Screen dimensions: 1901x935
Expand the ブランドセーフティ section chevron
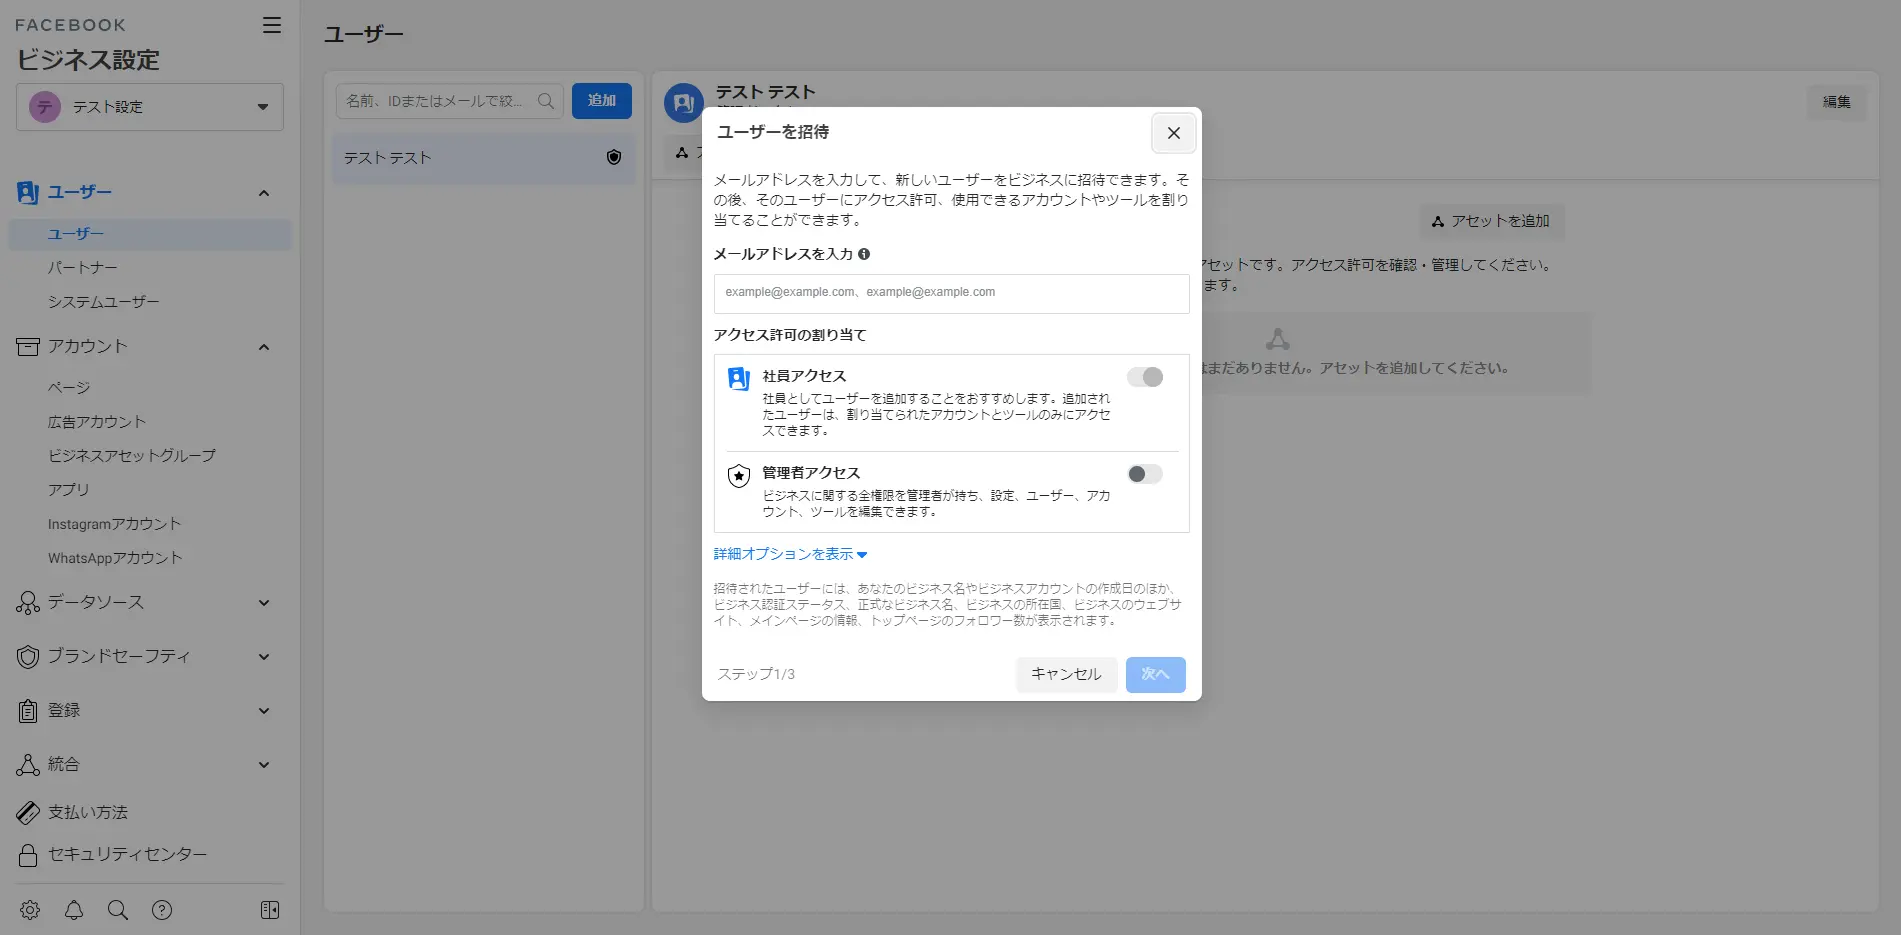pyautogui.click(x=264, y=657)
